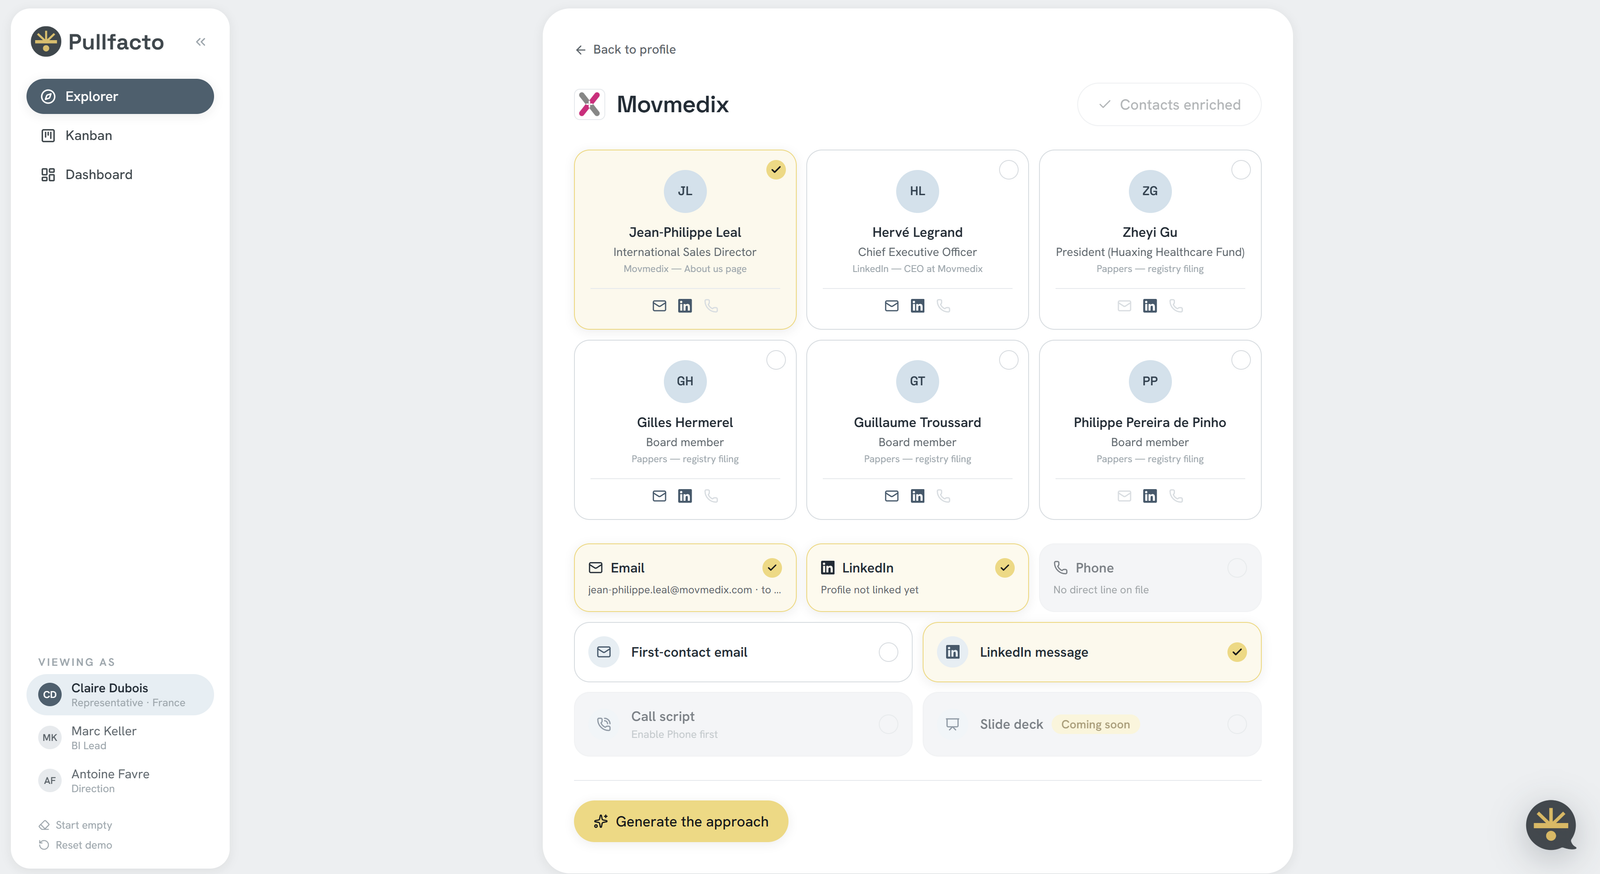
Task: Deselect Jean-Philippe Leal's checkmark
Action: 776,170
